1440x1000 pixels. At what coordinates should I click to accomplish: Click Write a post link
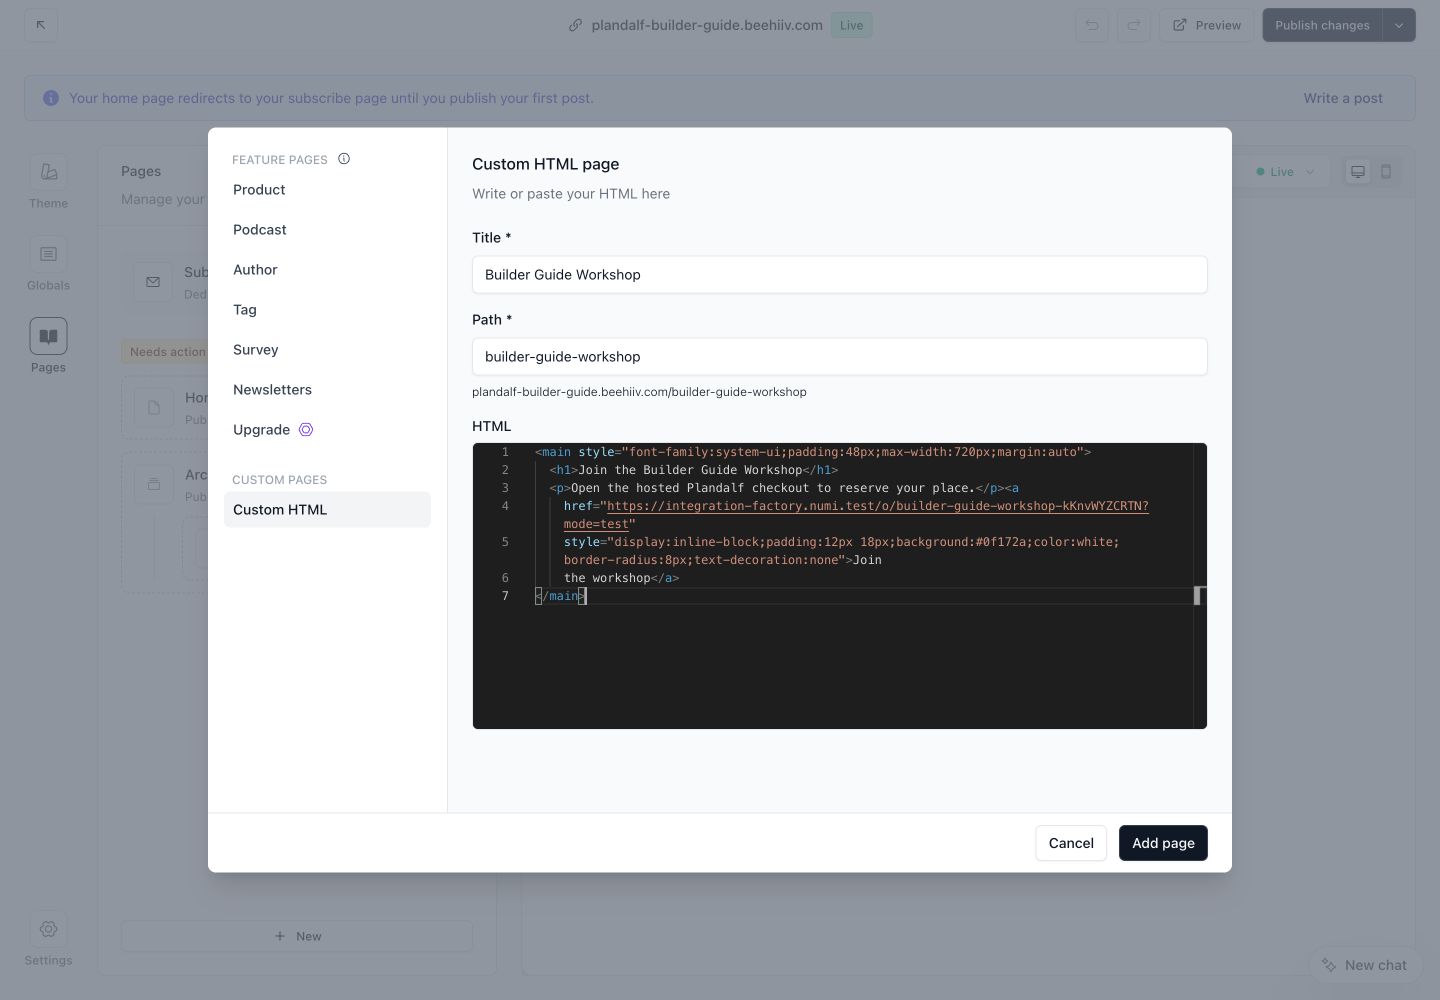tap(1343, 98)
